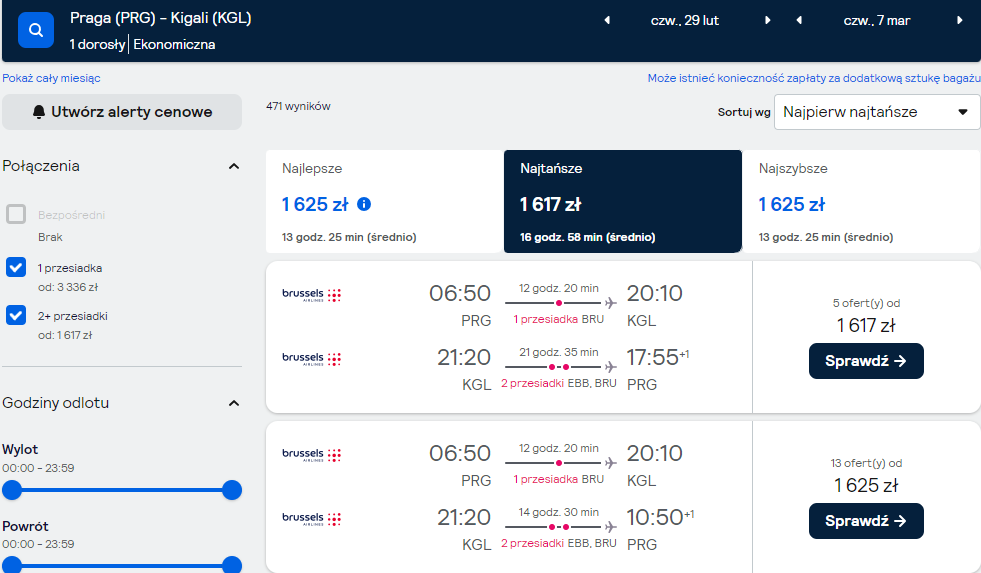Click the right handle of Wylot time slider
The width and height of the screenshot is (981, 573).
(231, 490)
